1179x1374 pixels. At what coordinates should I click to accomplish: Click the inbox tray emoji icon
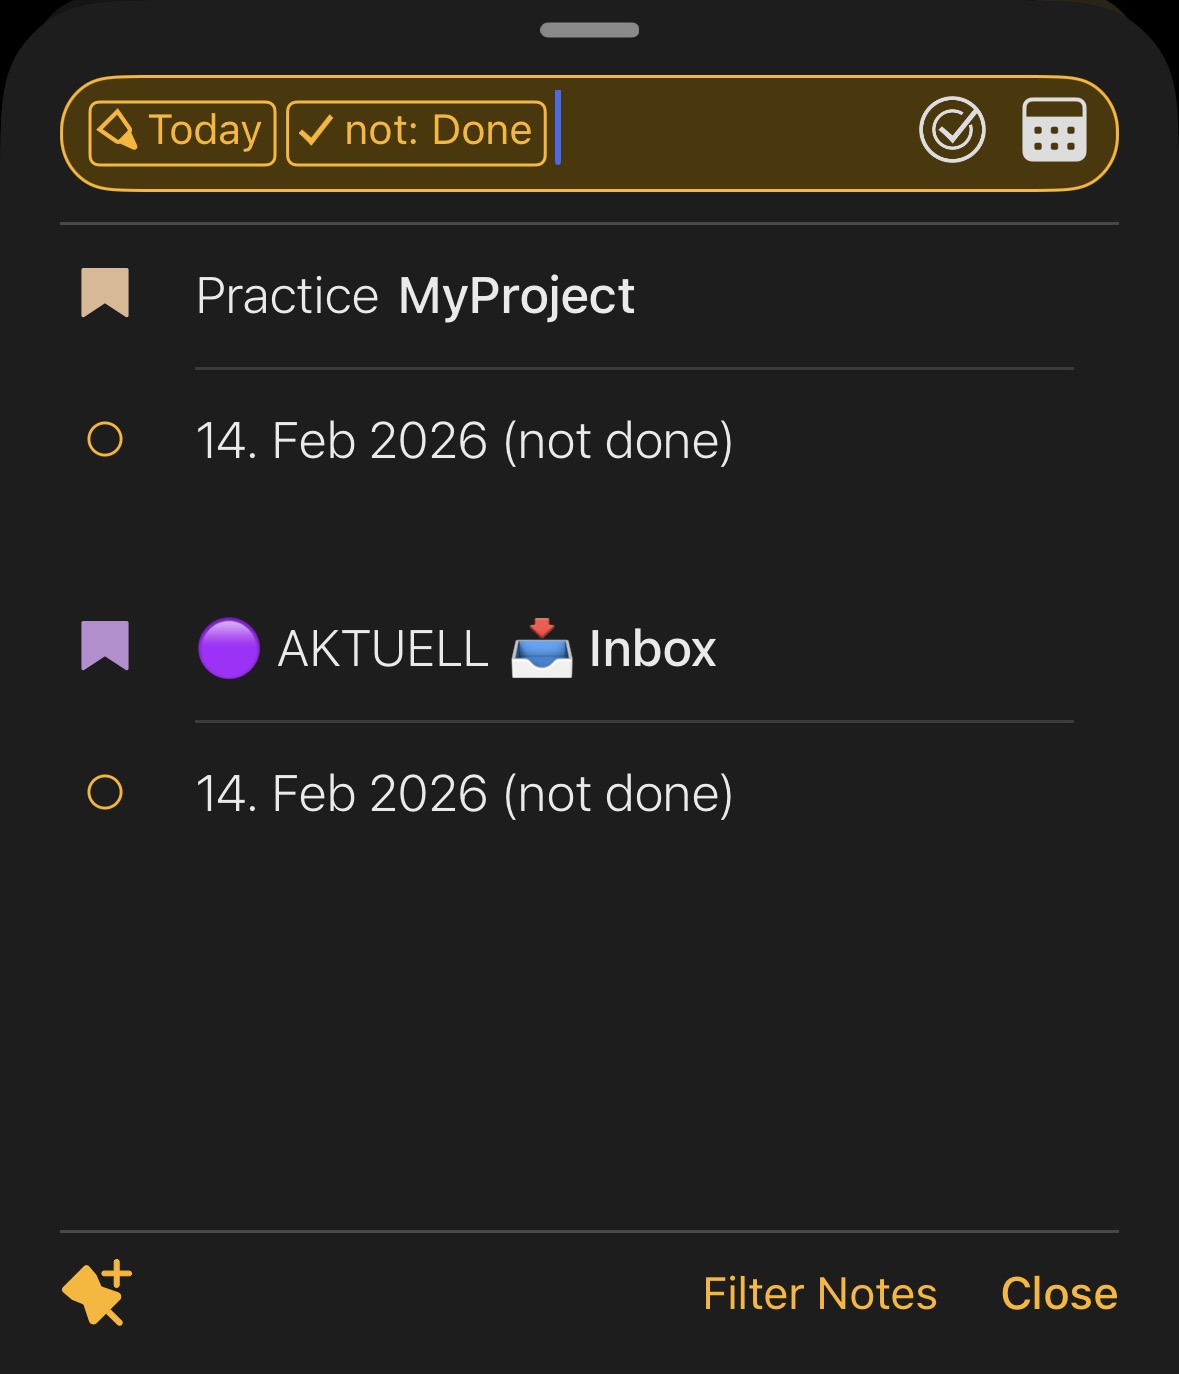pos(541,648)
